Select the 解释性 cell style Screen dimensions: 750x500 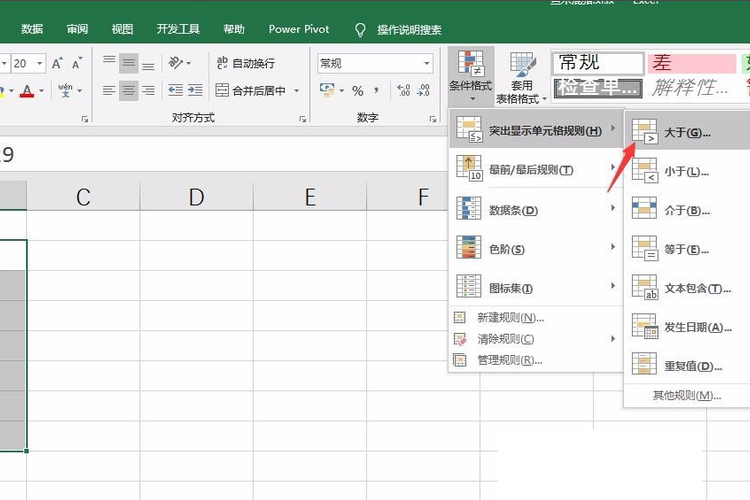[x=692, y=89]
